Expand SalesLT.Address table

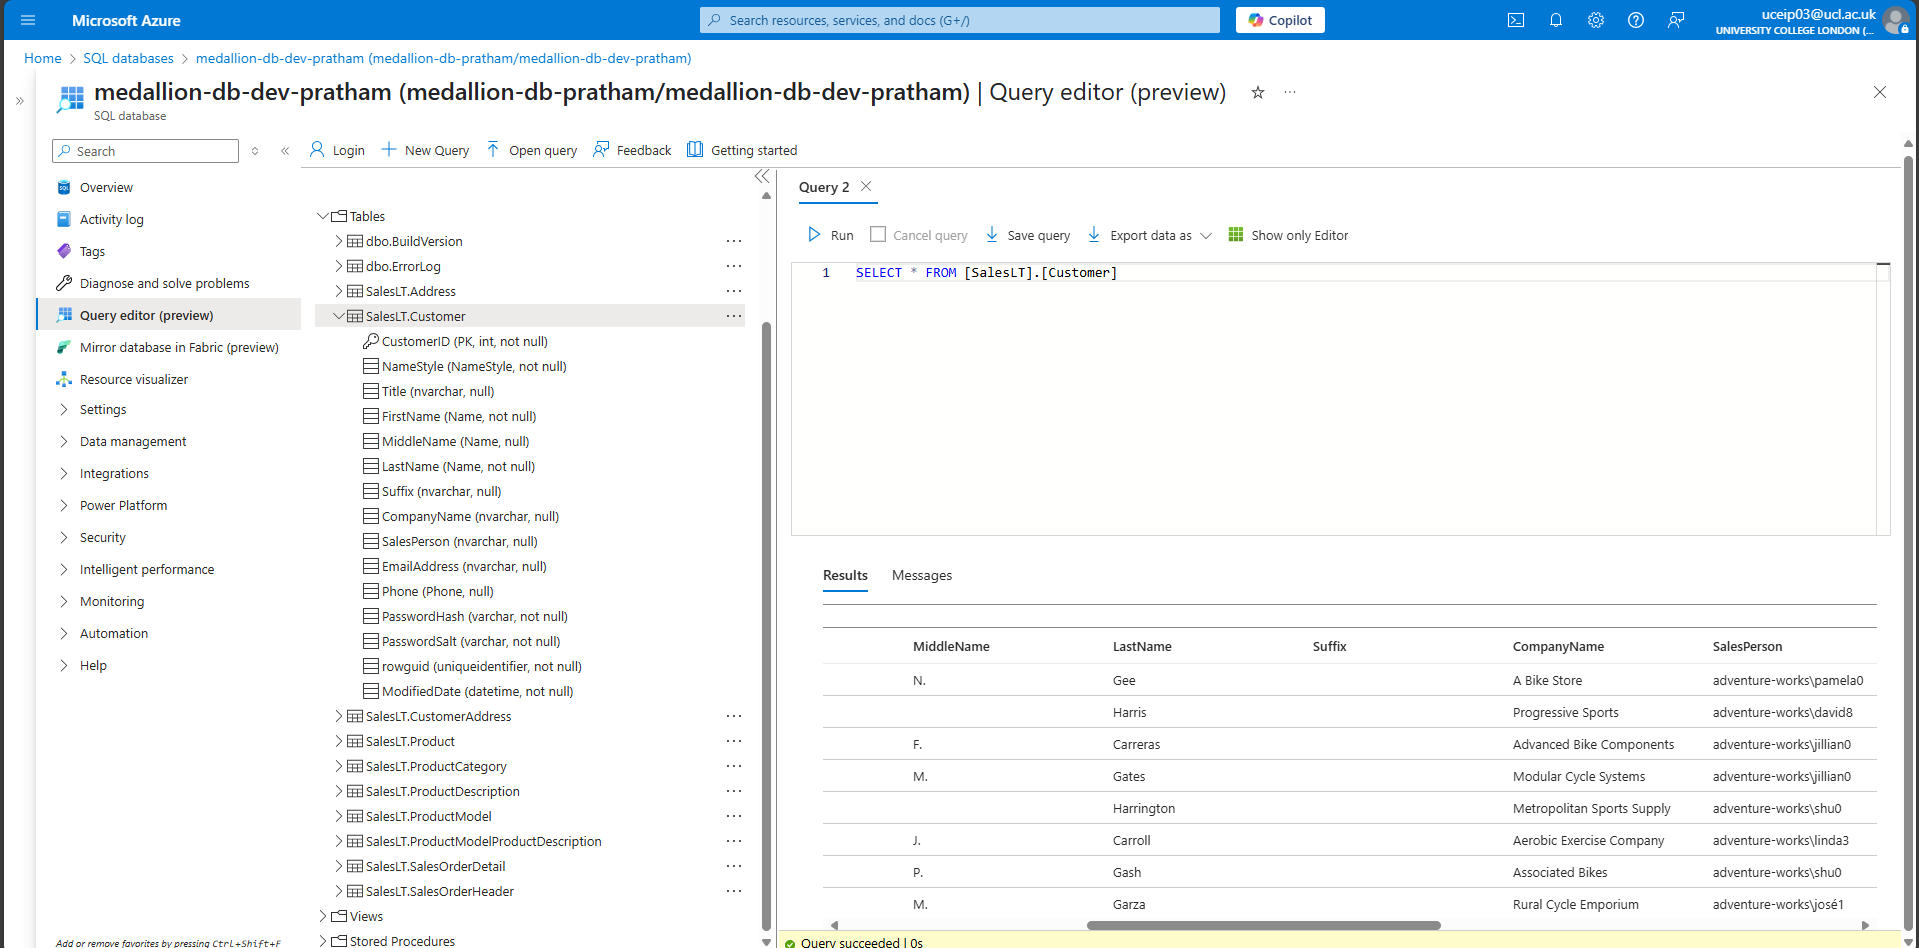339,291
